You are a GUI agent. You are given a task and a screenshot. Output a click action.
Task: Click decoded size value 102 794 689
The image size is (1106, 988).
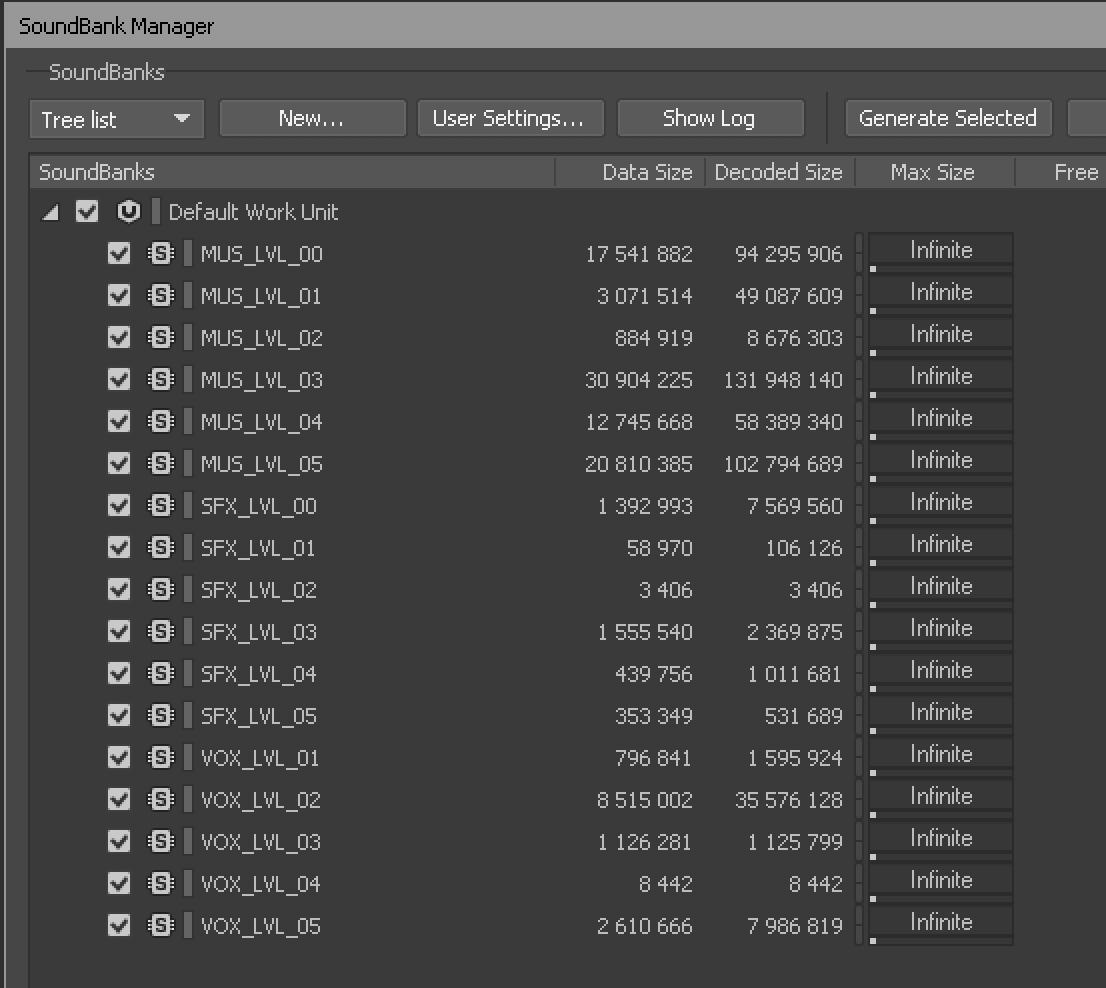point(783,464)
